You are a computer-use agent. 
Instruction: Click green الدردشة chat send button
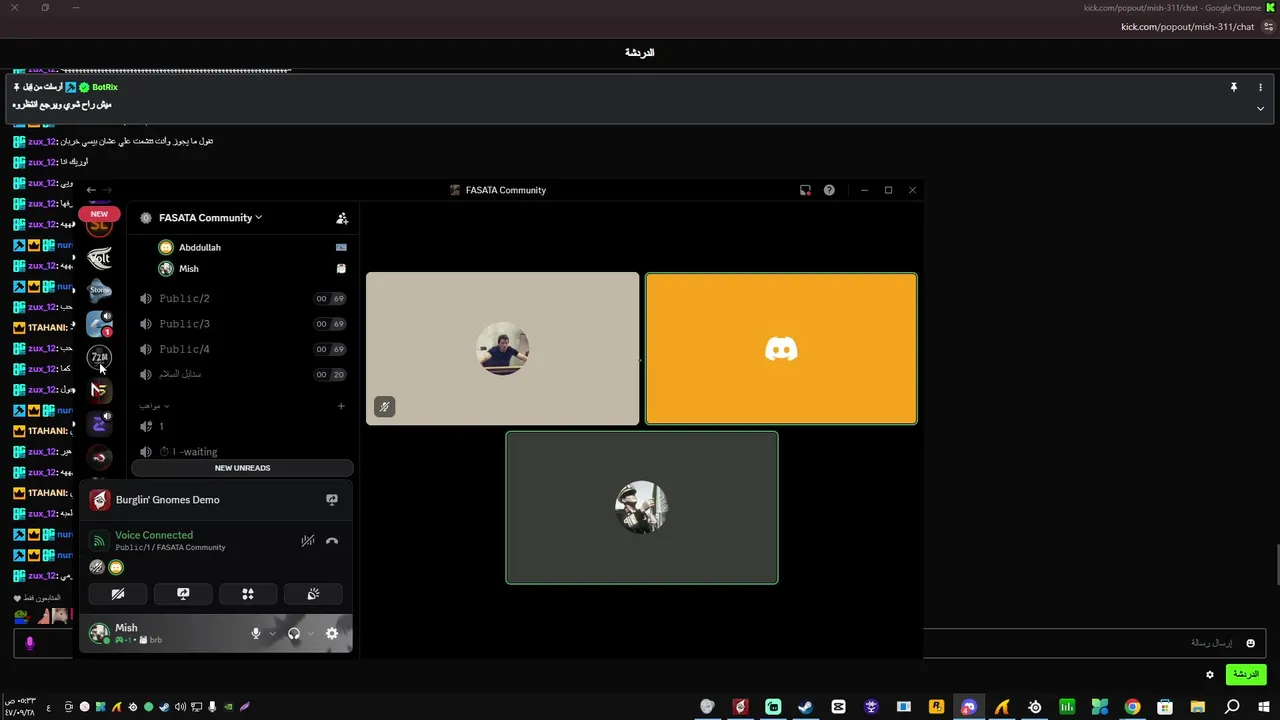point(1245,675)
